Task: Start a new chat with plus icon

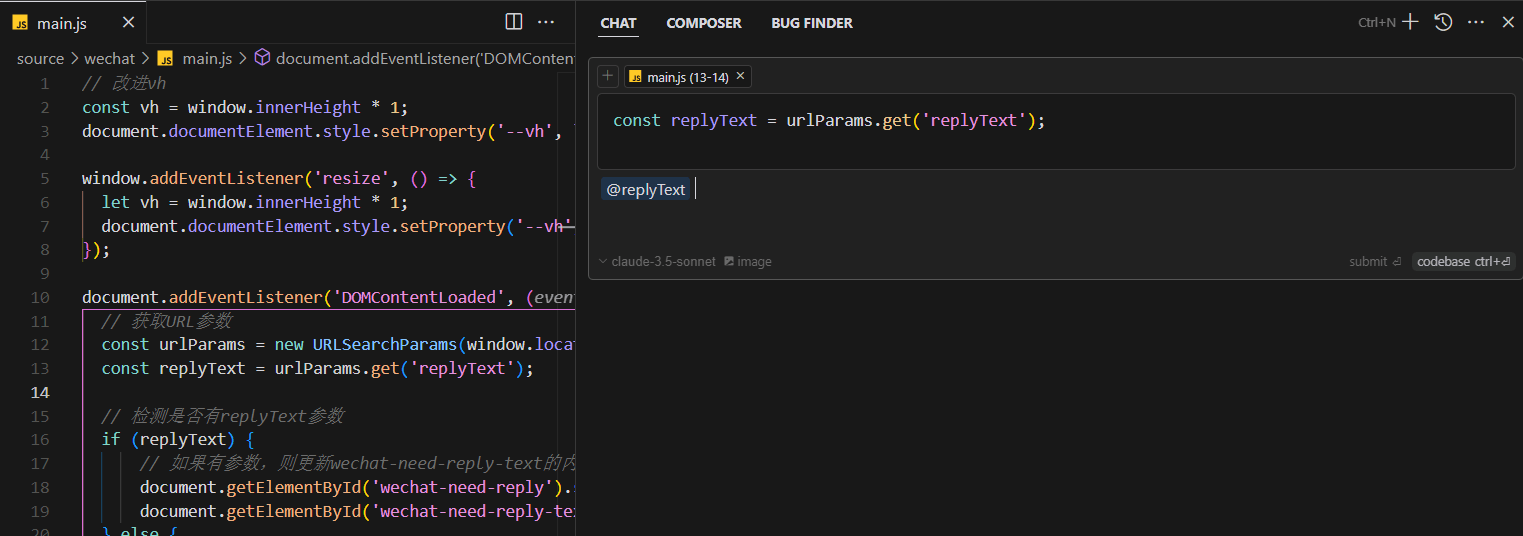Action: pyautogui.click(x=1410, y=22)
